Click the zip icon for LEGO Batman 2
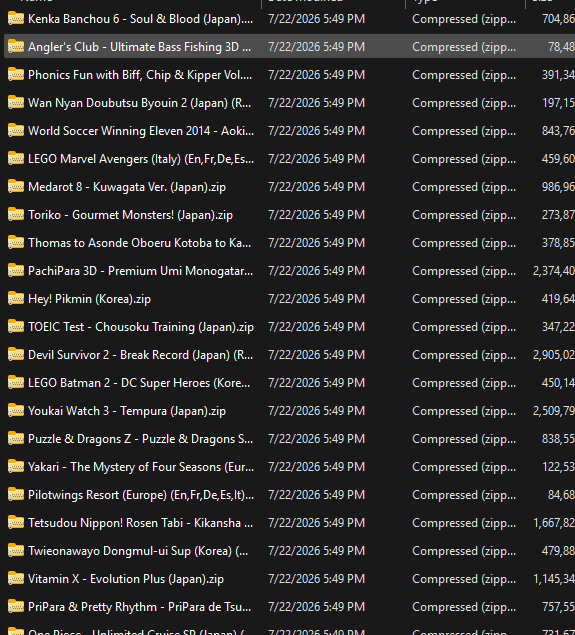The image size is (575, 635). [16, 382]
